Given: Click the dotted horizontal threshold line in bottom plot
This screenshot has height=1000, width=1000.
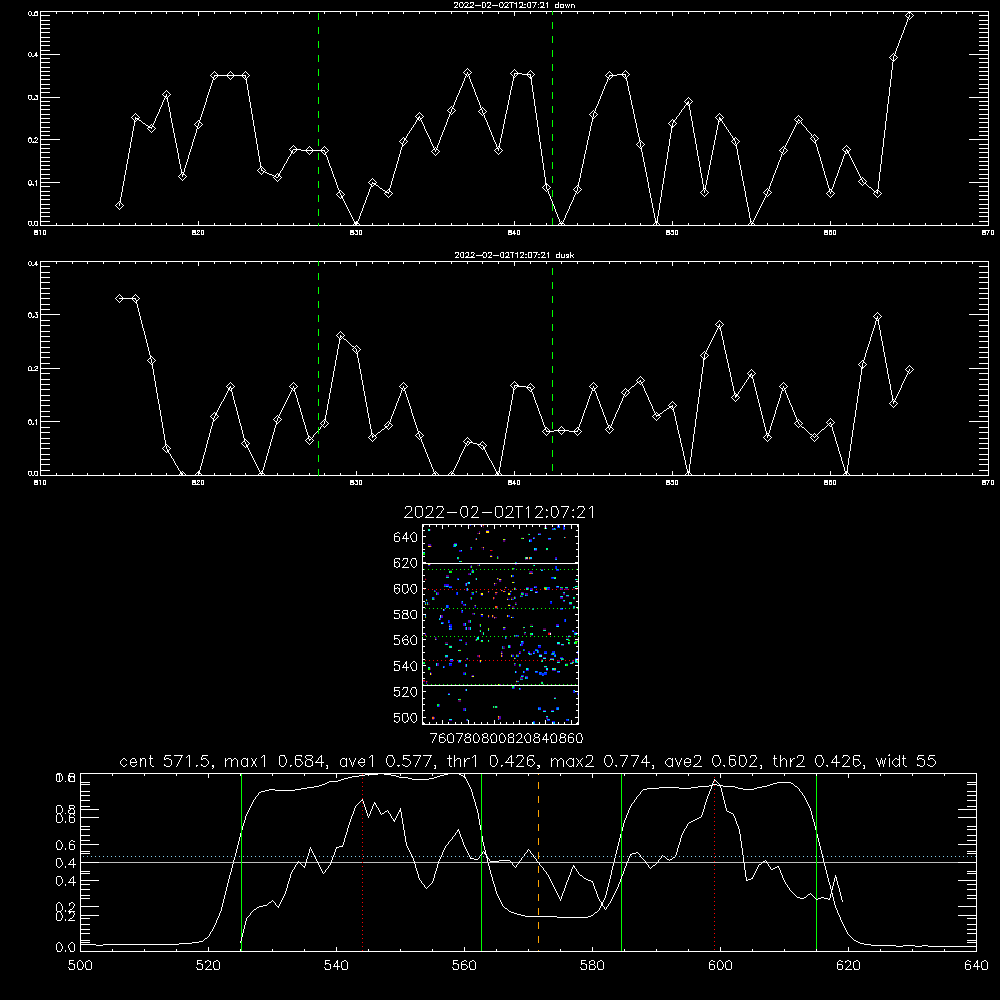Looking at the screenshot, I should point(528,857).
